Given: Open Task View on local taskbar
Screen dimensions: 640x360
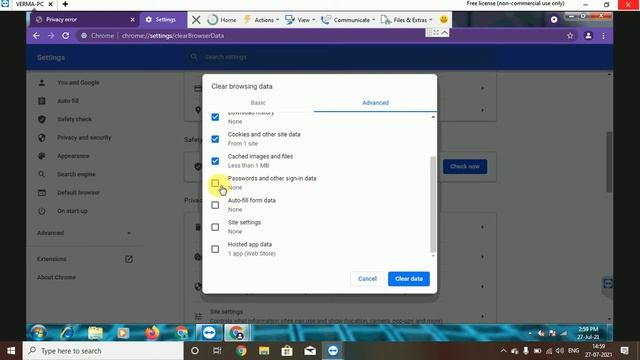Looking at the screenshot, I should tap(217, 351).
